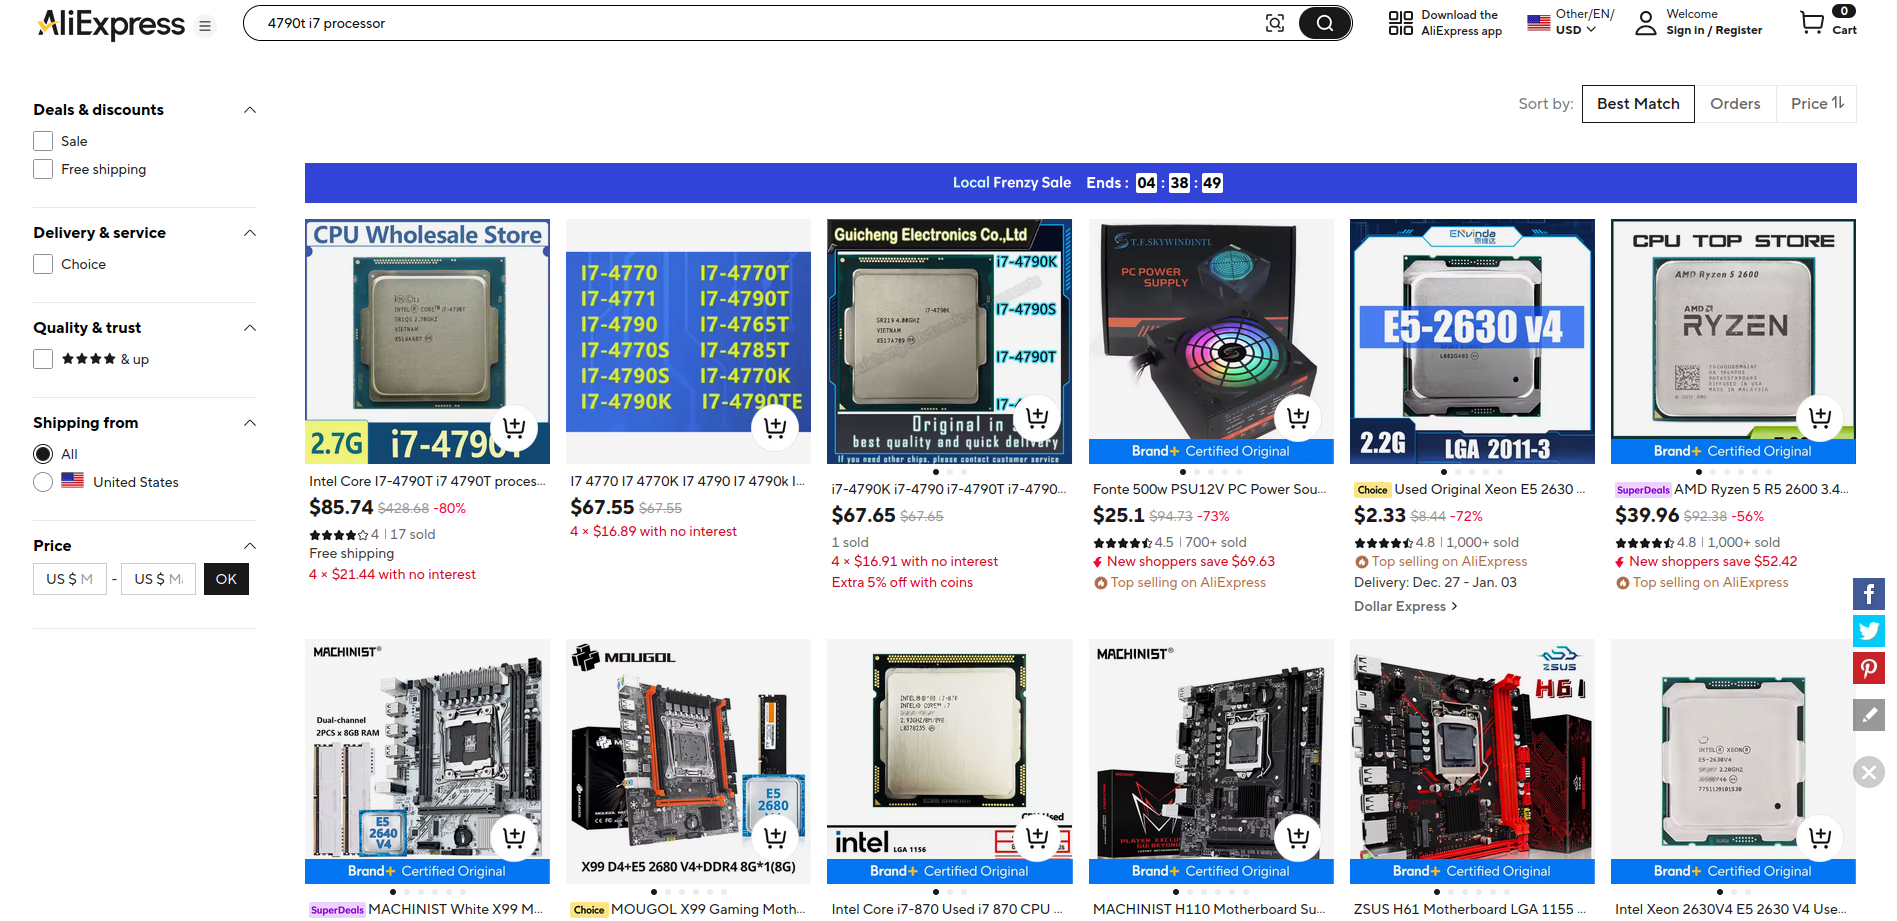Add the I7 4770 multi-model listing to cart
The image size is (1897, 921).
[x=775, y=427]
